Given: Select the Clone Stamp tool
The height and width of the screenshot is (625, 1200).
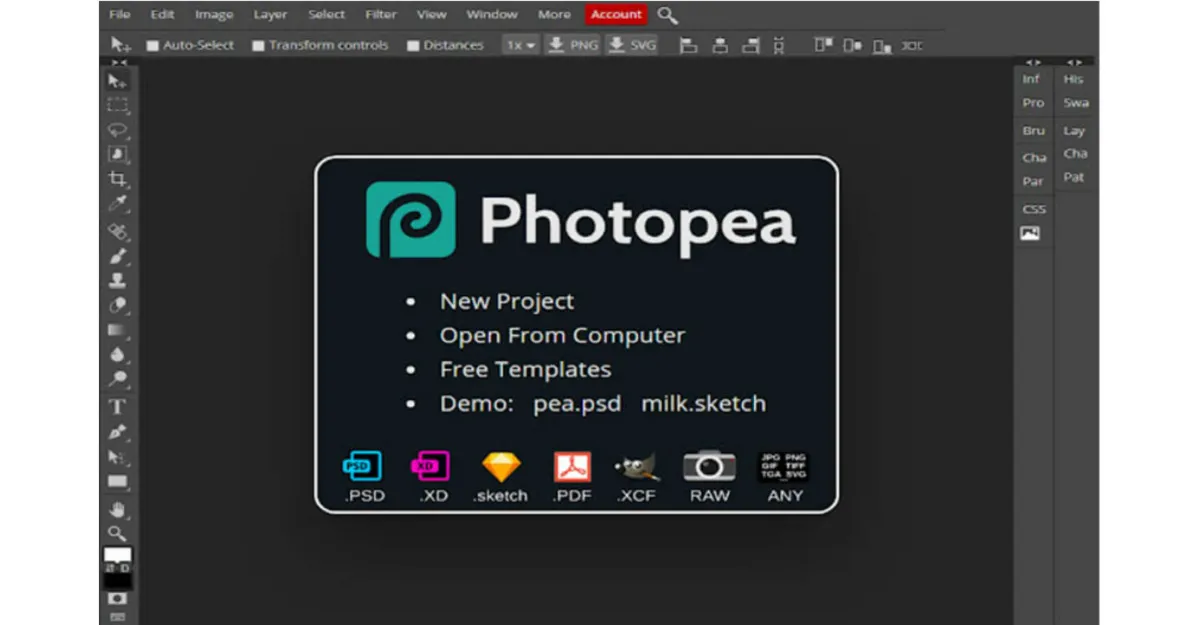Looking at the screenshot, I should (118, 281).
